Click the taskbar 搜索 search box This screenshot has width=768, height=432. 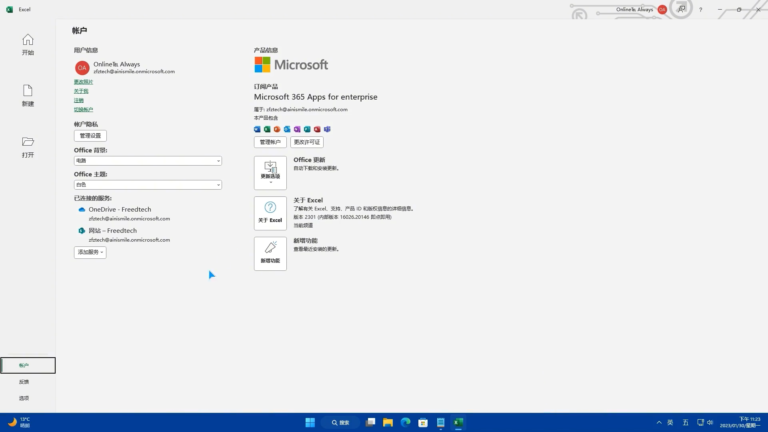[x=340, y=423]
